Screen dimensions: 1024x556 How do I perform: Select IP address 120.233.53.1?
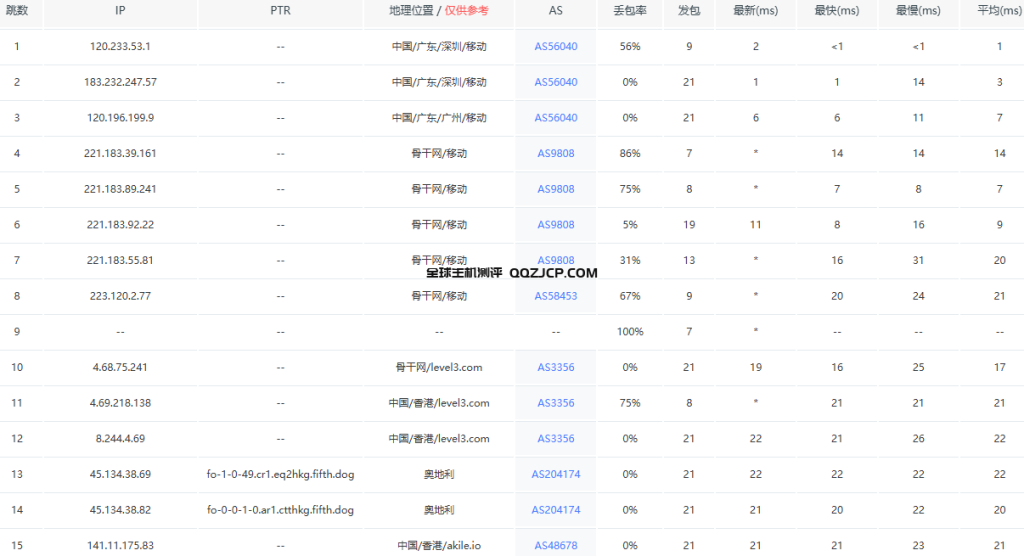pyautogui.click(x=120, y=46)
